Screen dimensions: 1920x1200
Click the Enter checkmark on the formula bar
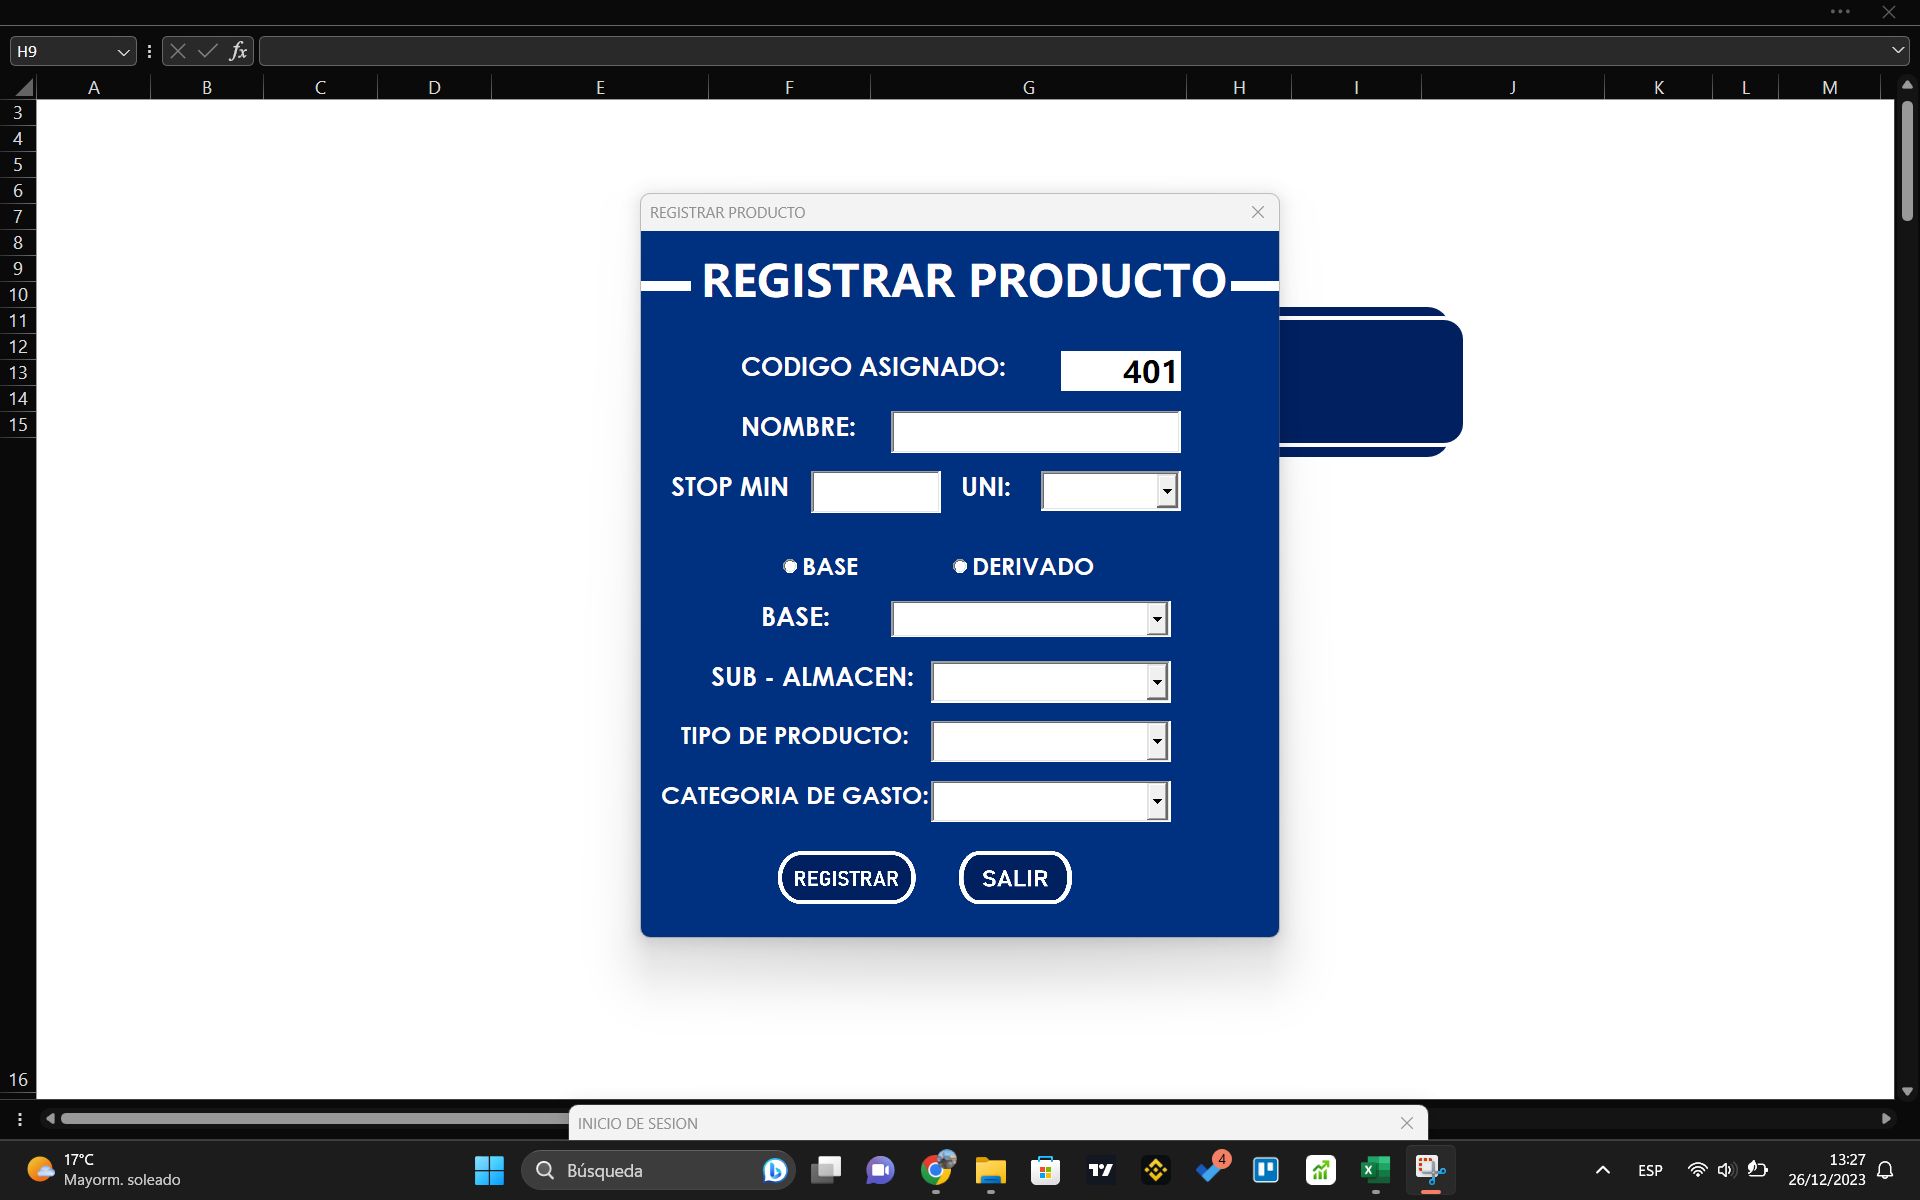[x=207, y=50]
